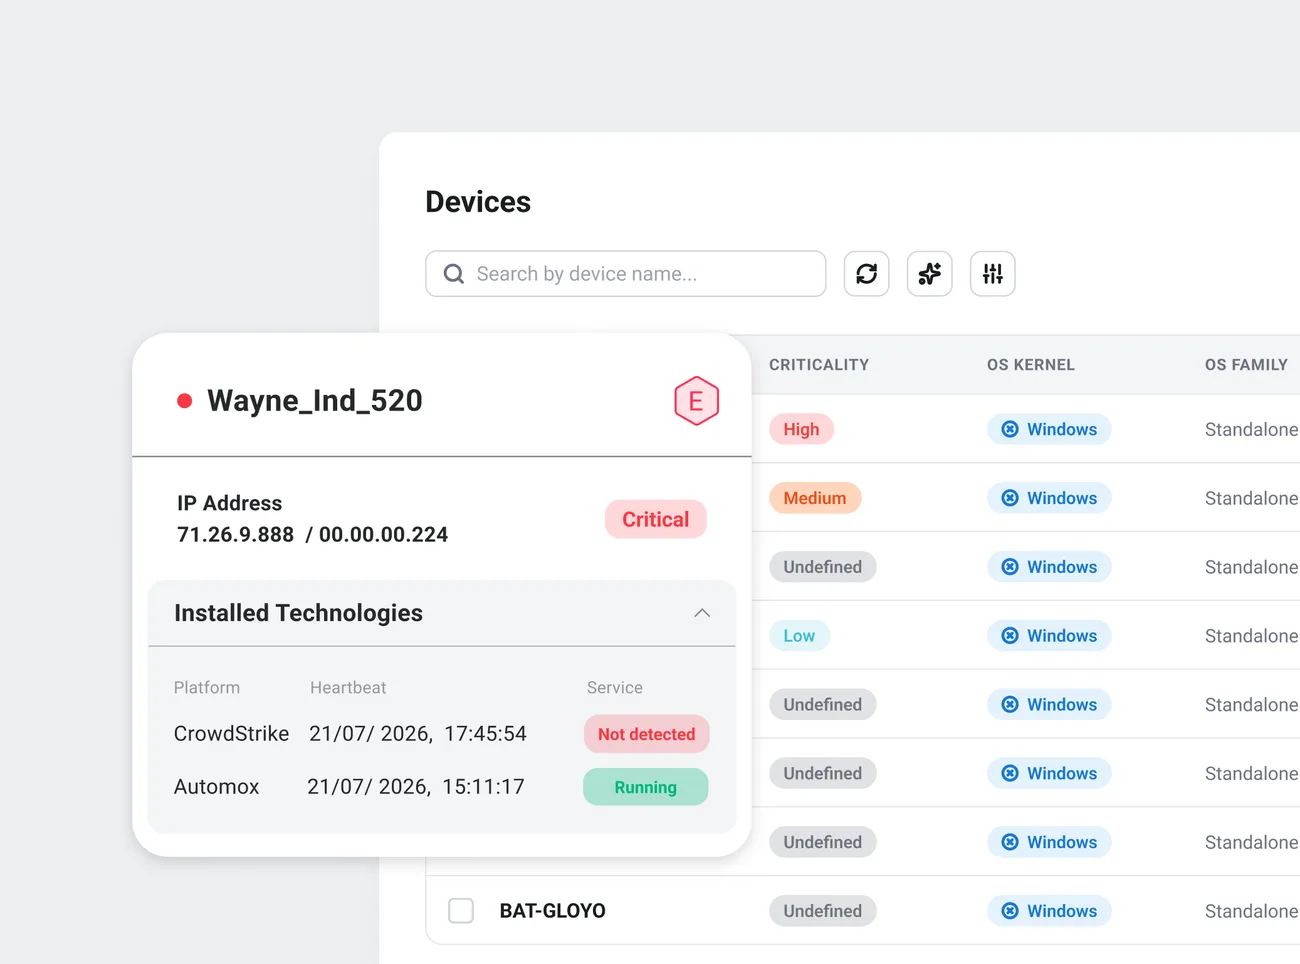Click the Running service badge
1300x964 pixels.
(646, 787)
